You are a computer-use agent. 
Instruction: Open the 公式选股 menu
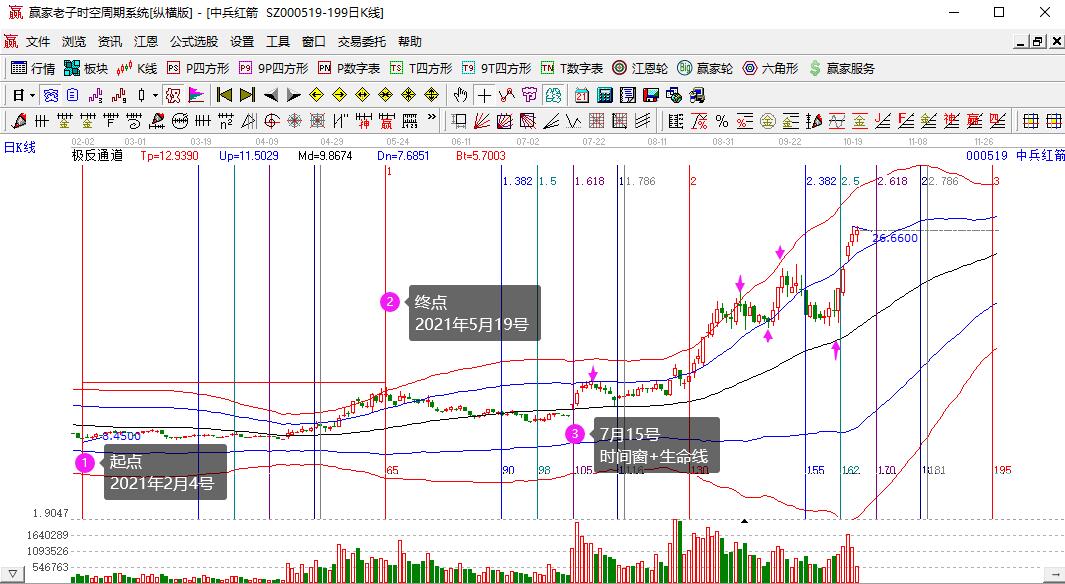click(x=194, y=42)
